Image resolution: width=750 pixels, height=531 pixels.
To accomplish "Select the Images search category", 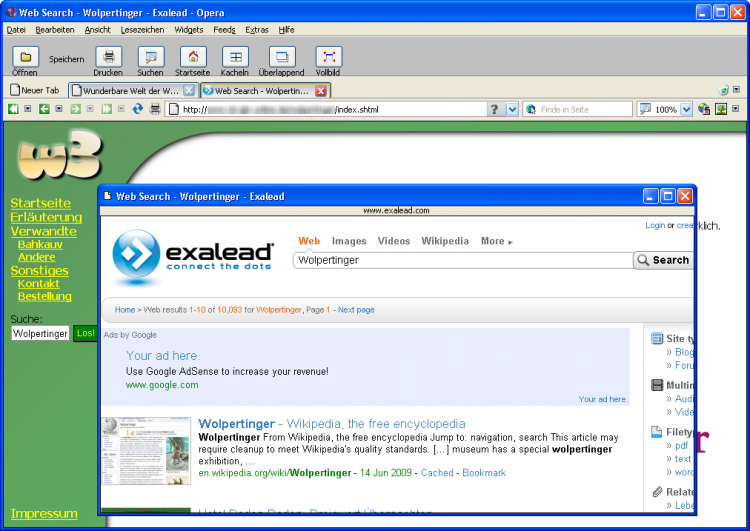I will (349, 241).
